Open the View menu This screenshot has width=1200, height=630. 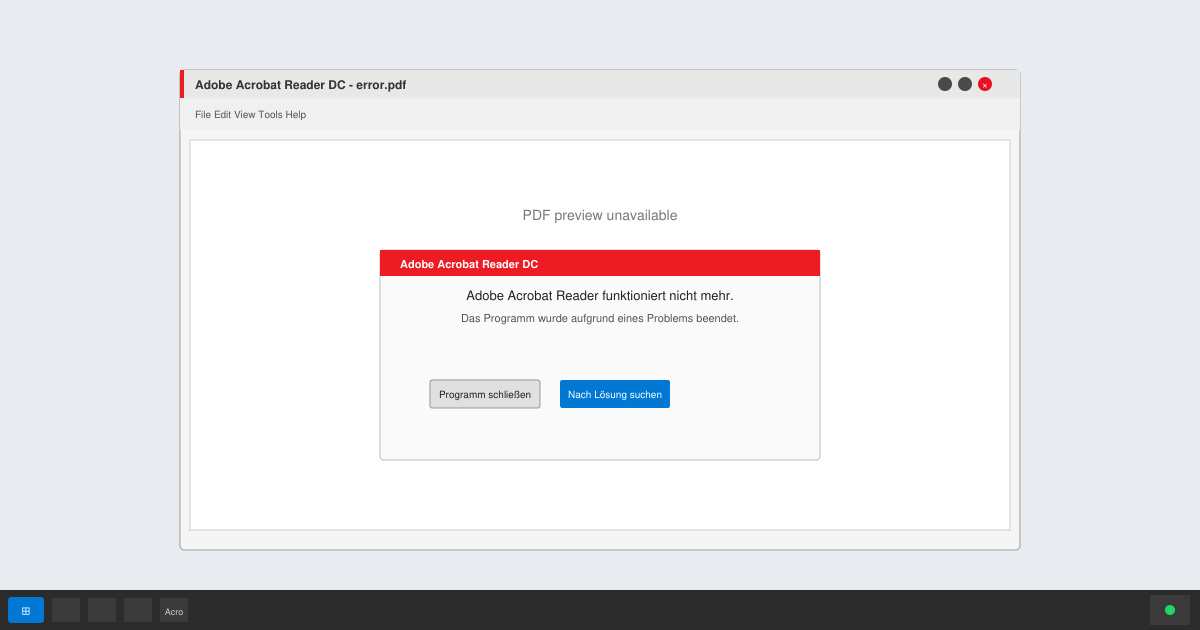coord(245,115)
